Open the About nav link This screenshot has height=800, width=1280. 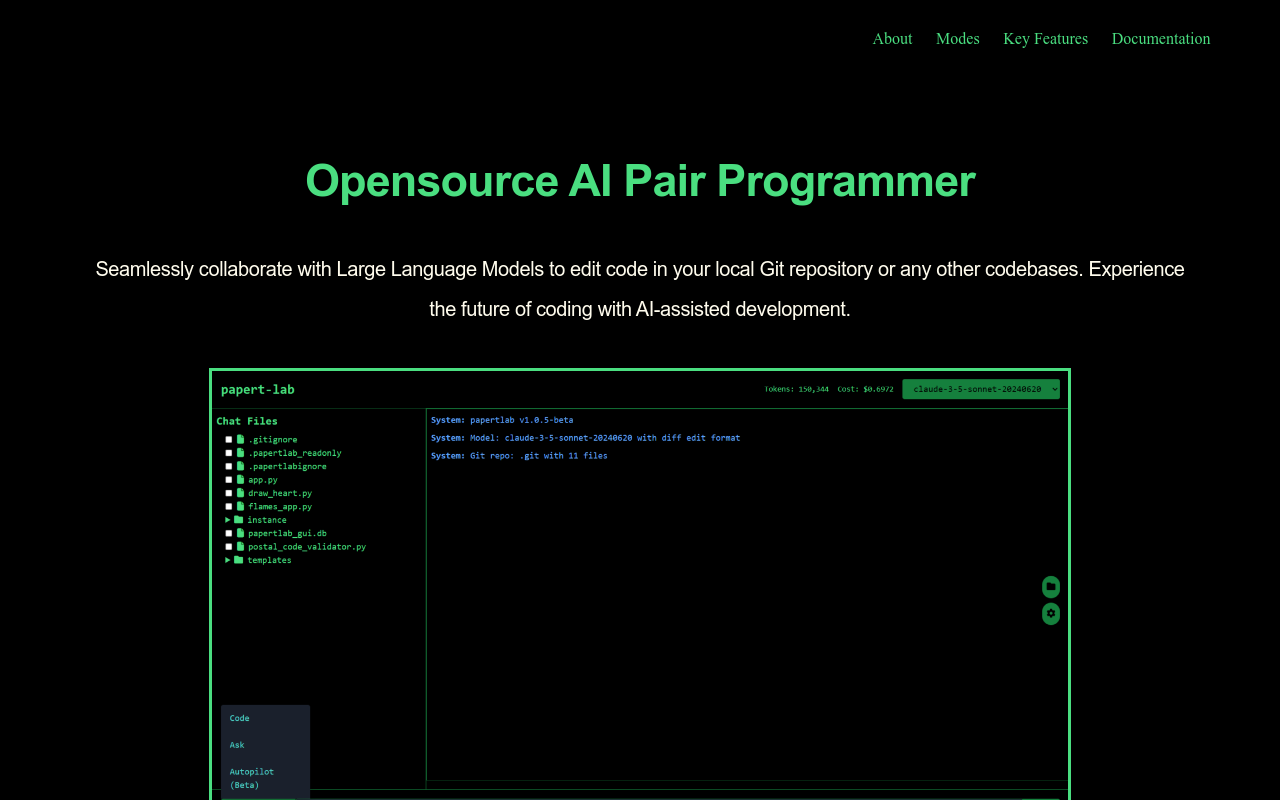pos(892,38)
